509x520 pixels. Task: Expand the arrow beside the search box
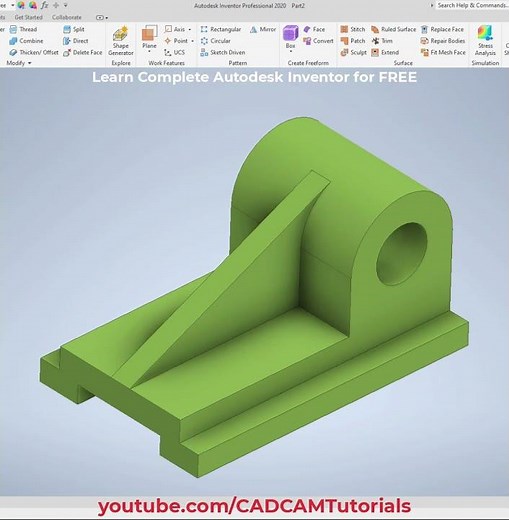[x=432, y=5]
